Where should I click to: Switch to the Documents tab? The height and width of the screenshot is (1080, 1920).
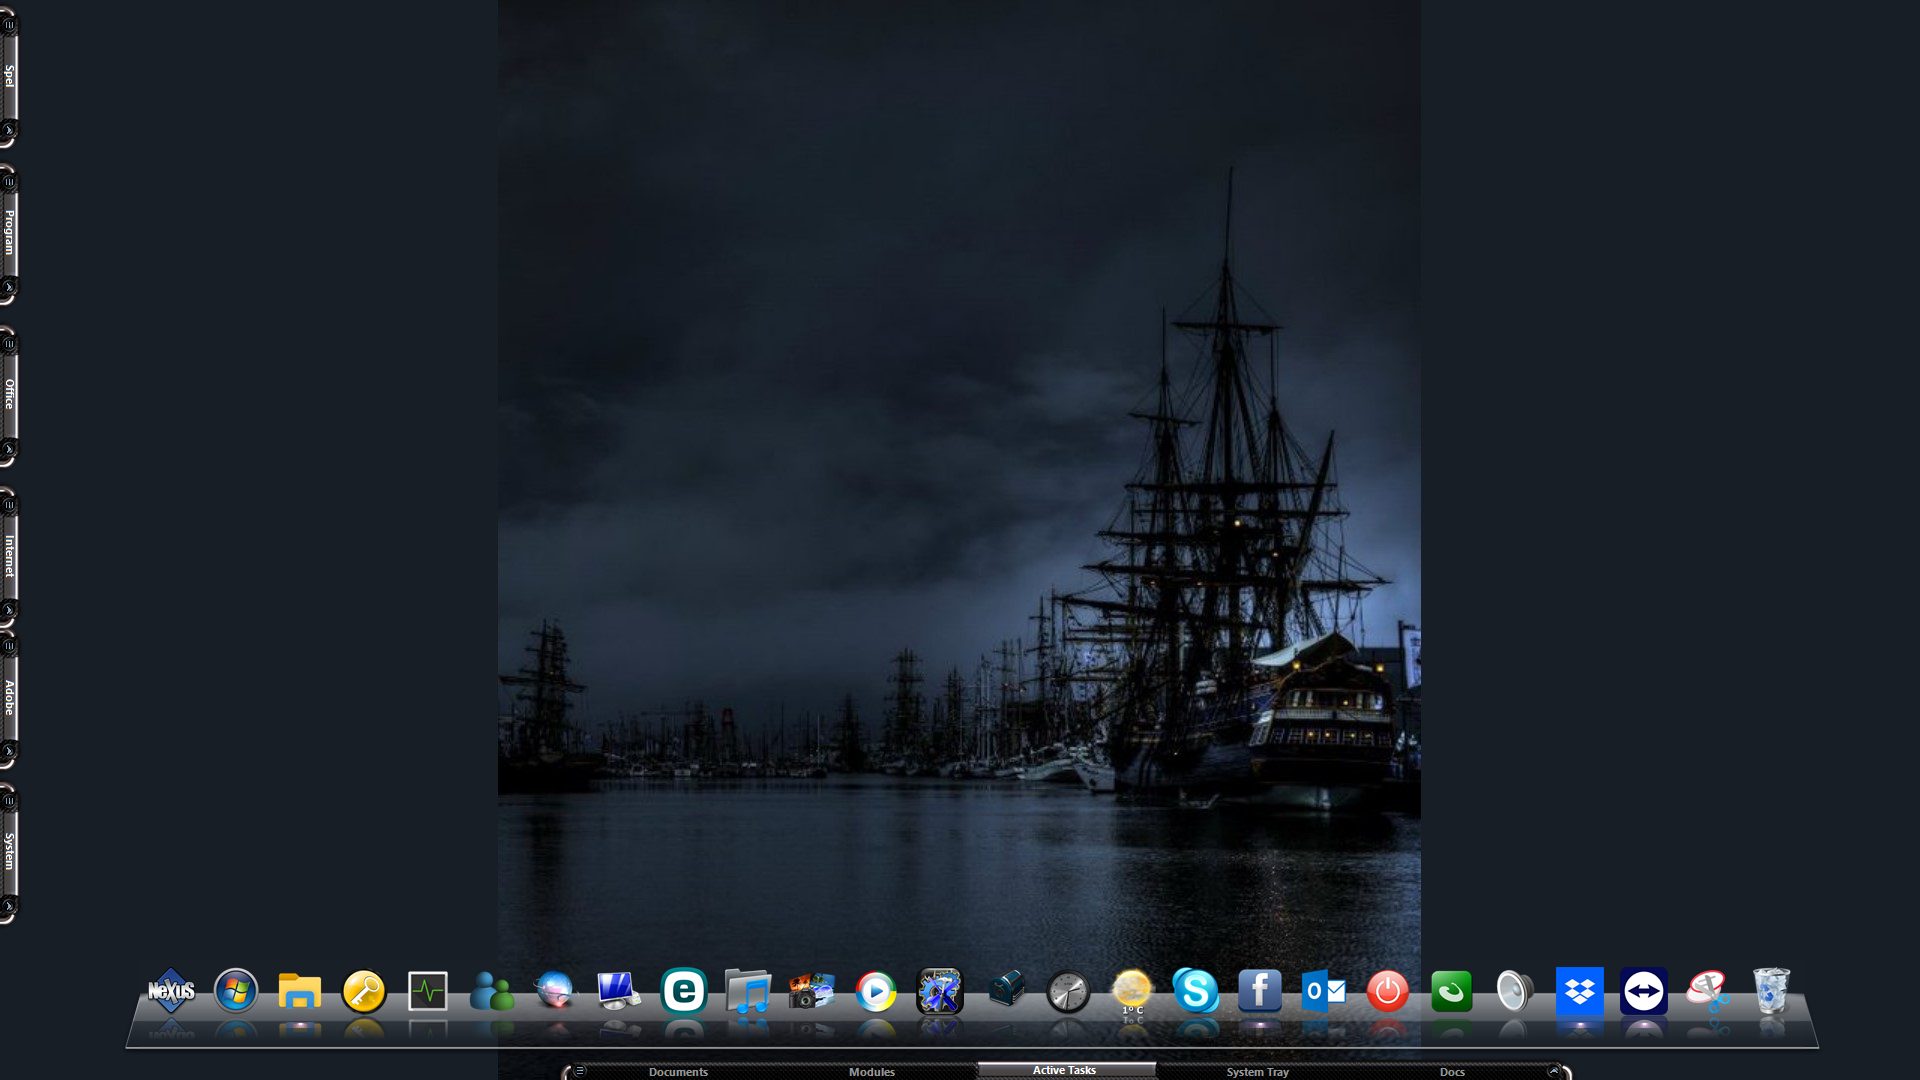(x=678, y=1071)
